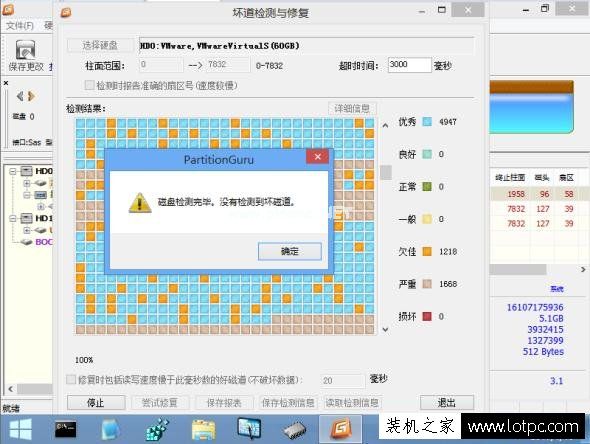Click app icon in 坏道检测与修复 title bar
Viewport: 590px width, 444px height.
[x=66, y=13]
